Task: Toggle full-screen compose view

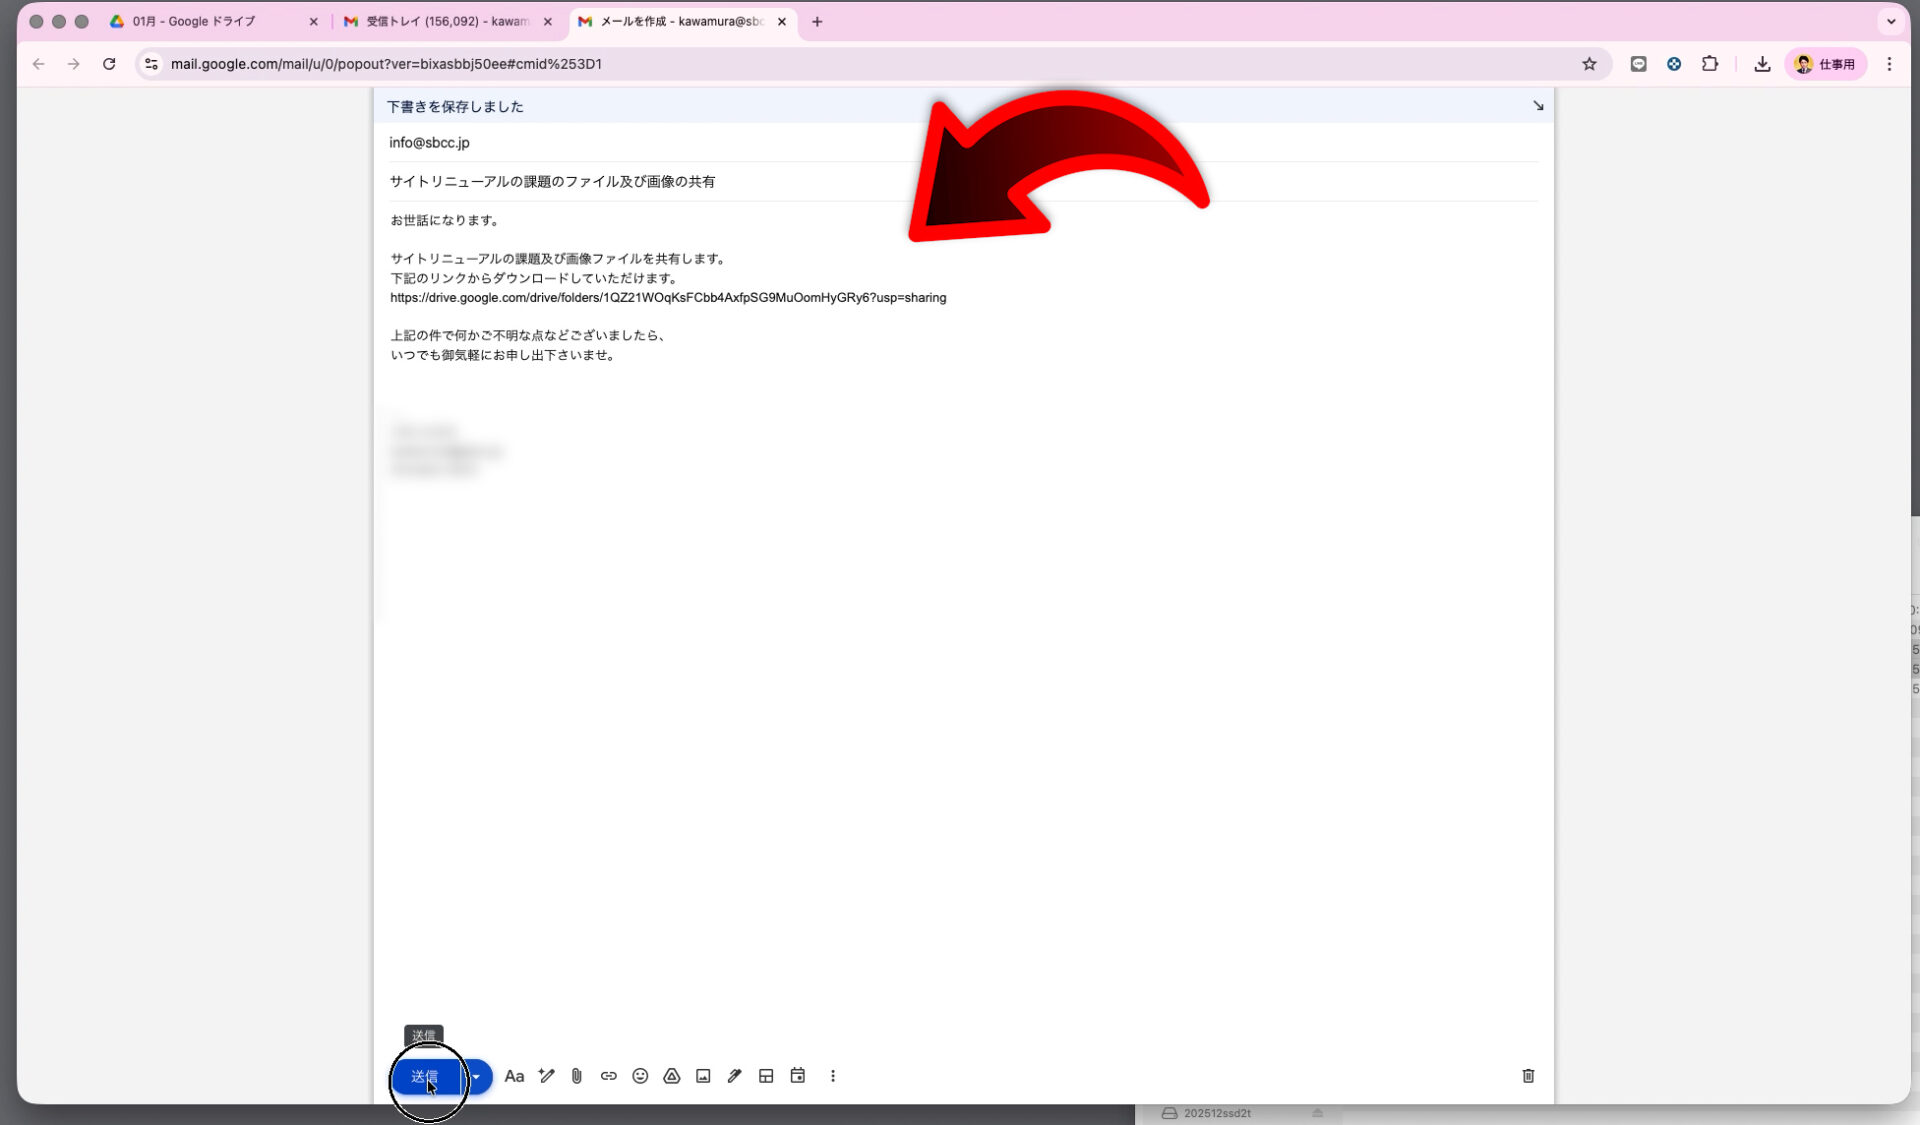Action: pyautogui.click(x=1537, y=105)
